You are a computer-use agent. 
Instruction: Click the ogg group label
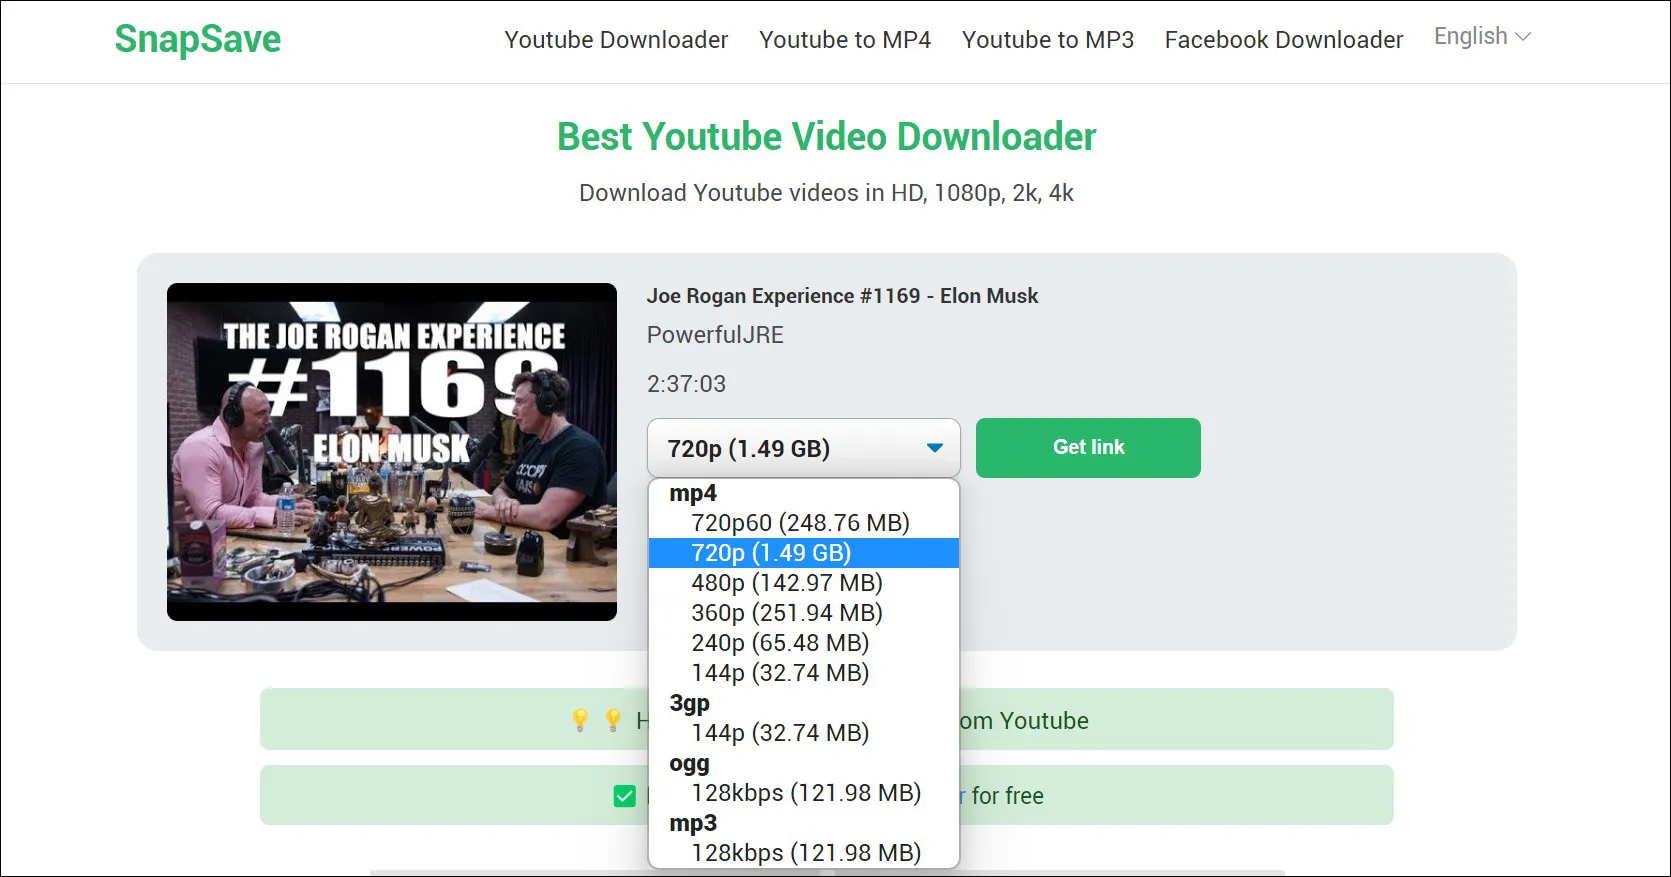pos(689,763)
